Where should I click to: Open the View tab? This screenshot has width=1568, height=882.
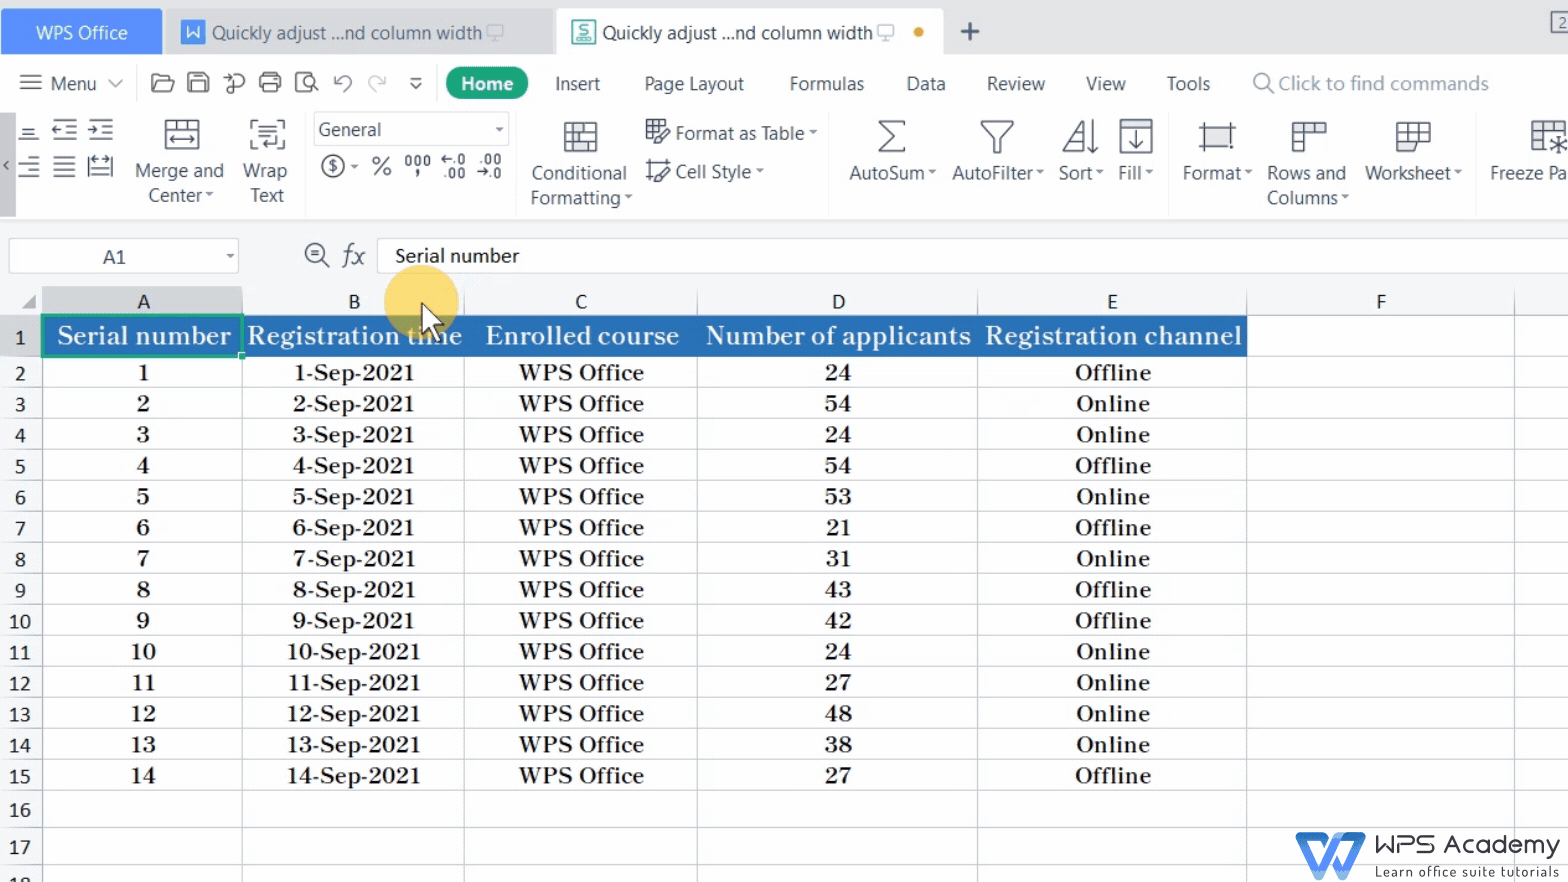pyautogui.click(x=1106, y=84)
